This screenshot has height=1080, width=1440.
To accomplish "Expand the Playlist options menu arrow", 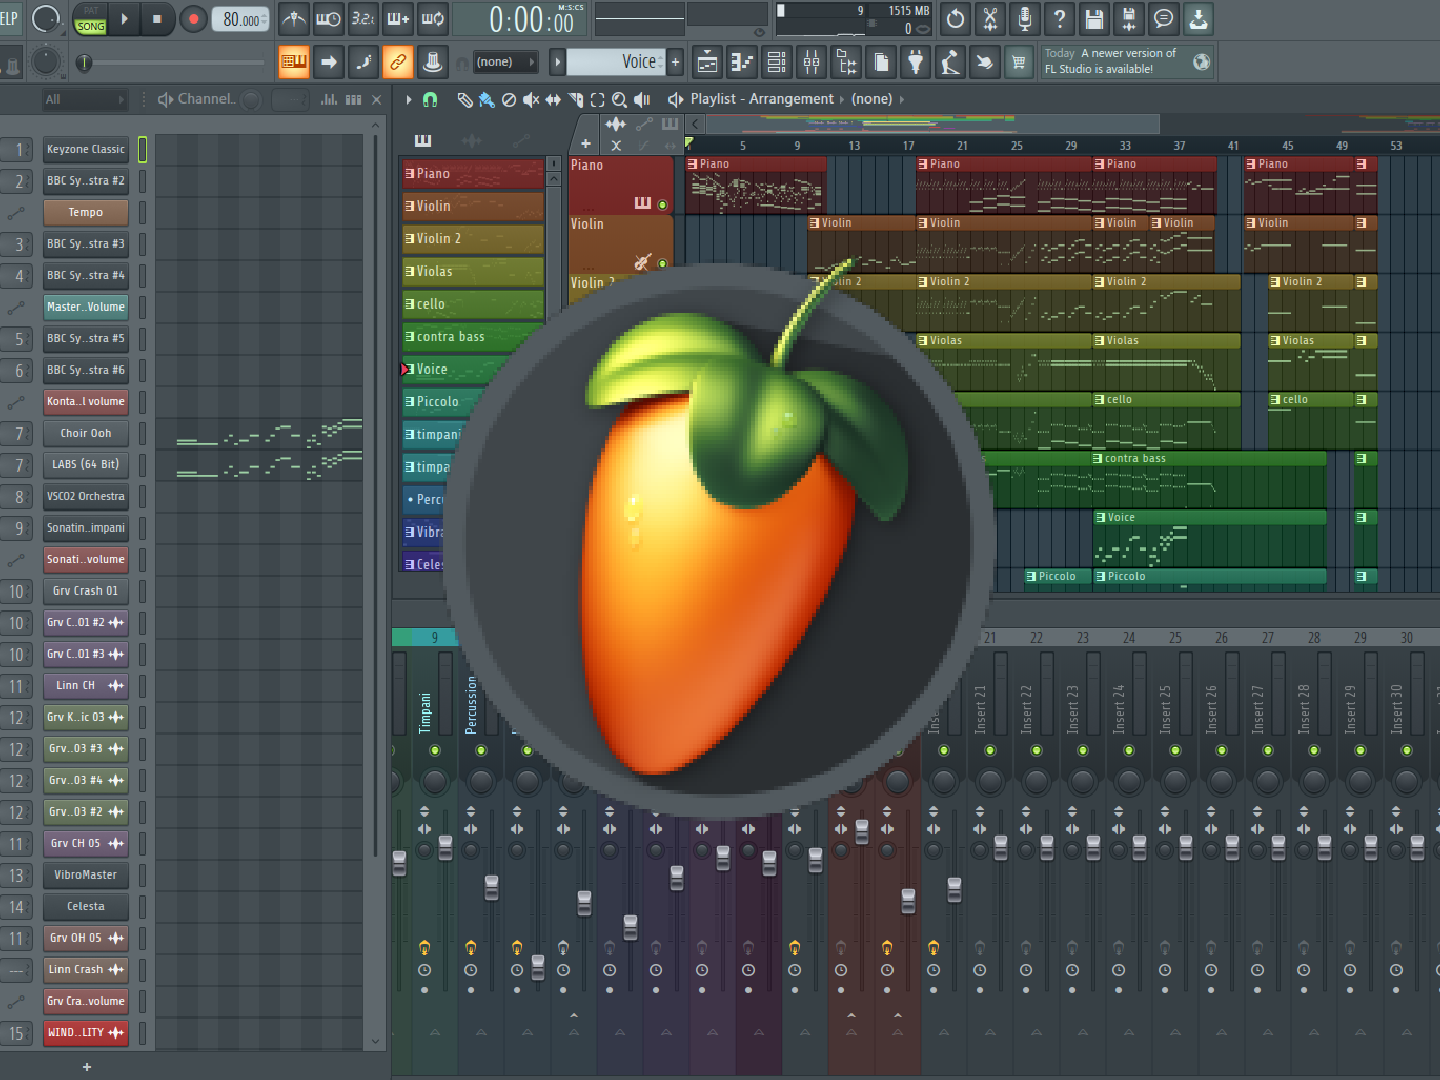I will 408,99.
